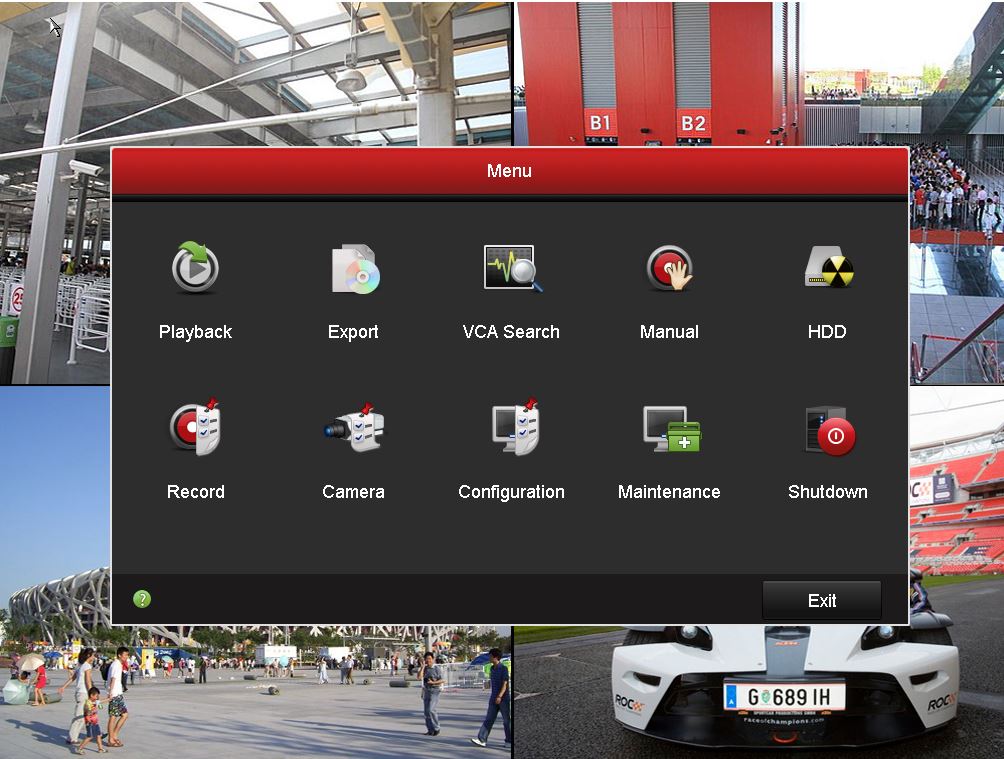Open the Playback icon
The width and height of the screenshot is (1004, 759).
(x=195, y=268)
